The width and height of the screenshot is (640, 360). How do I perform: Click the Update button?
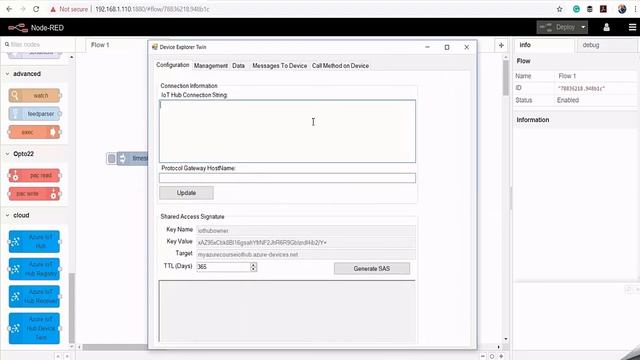coord(186,193)
